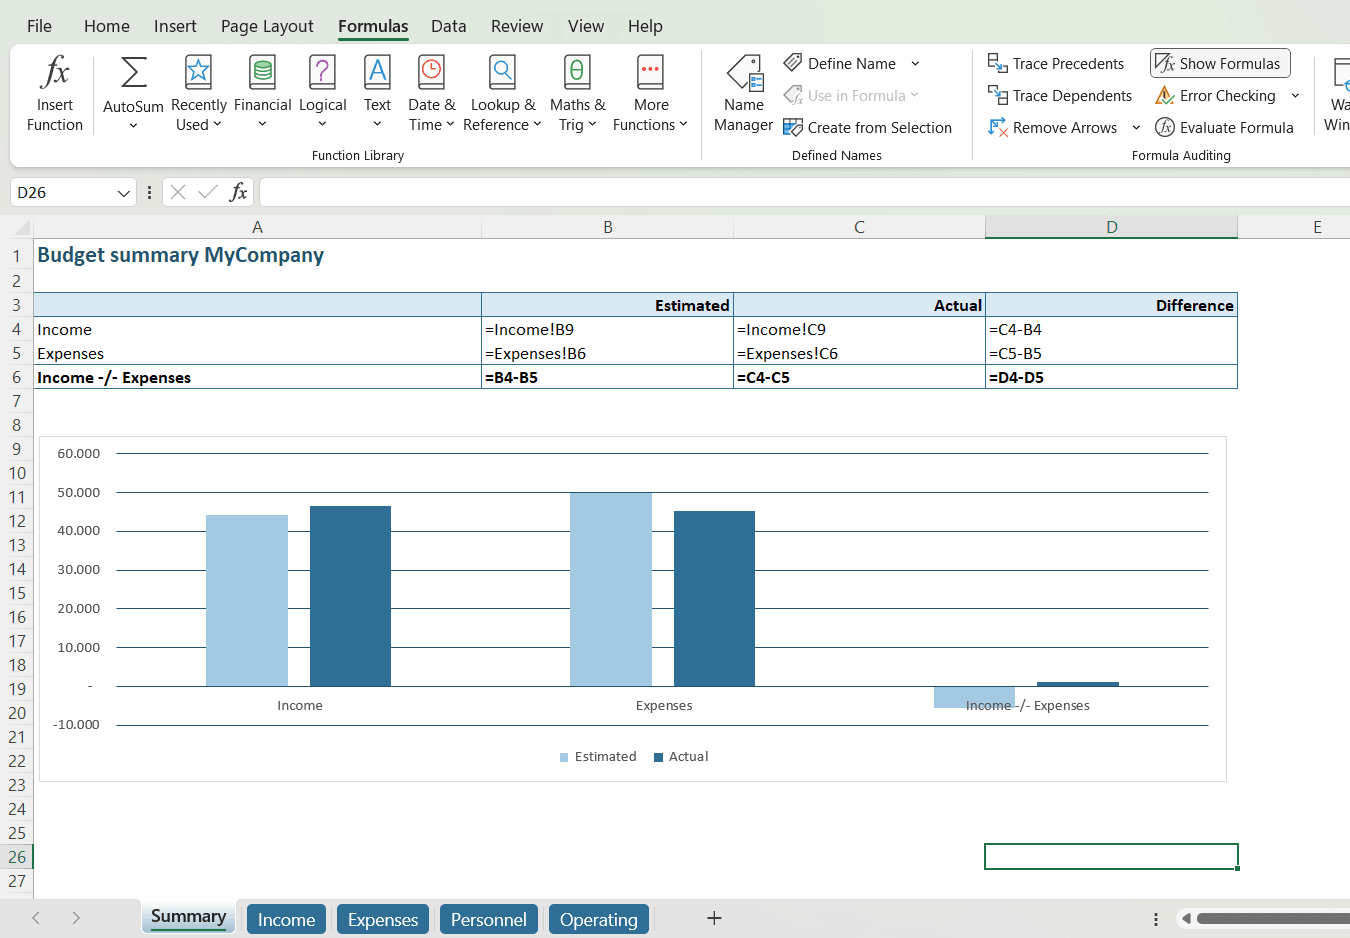Open the Expenses worksheet tab

(382, 920)
